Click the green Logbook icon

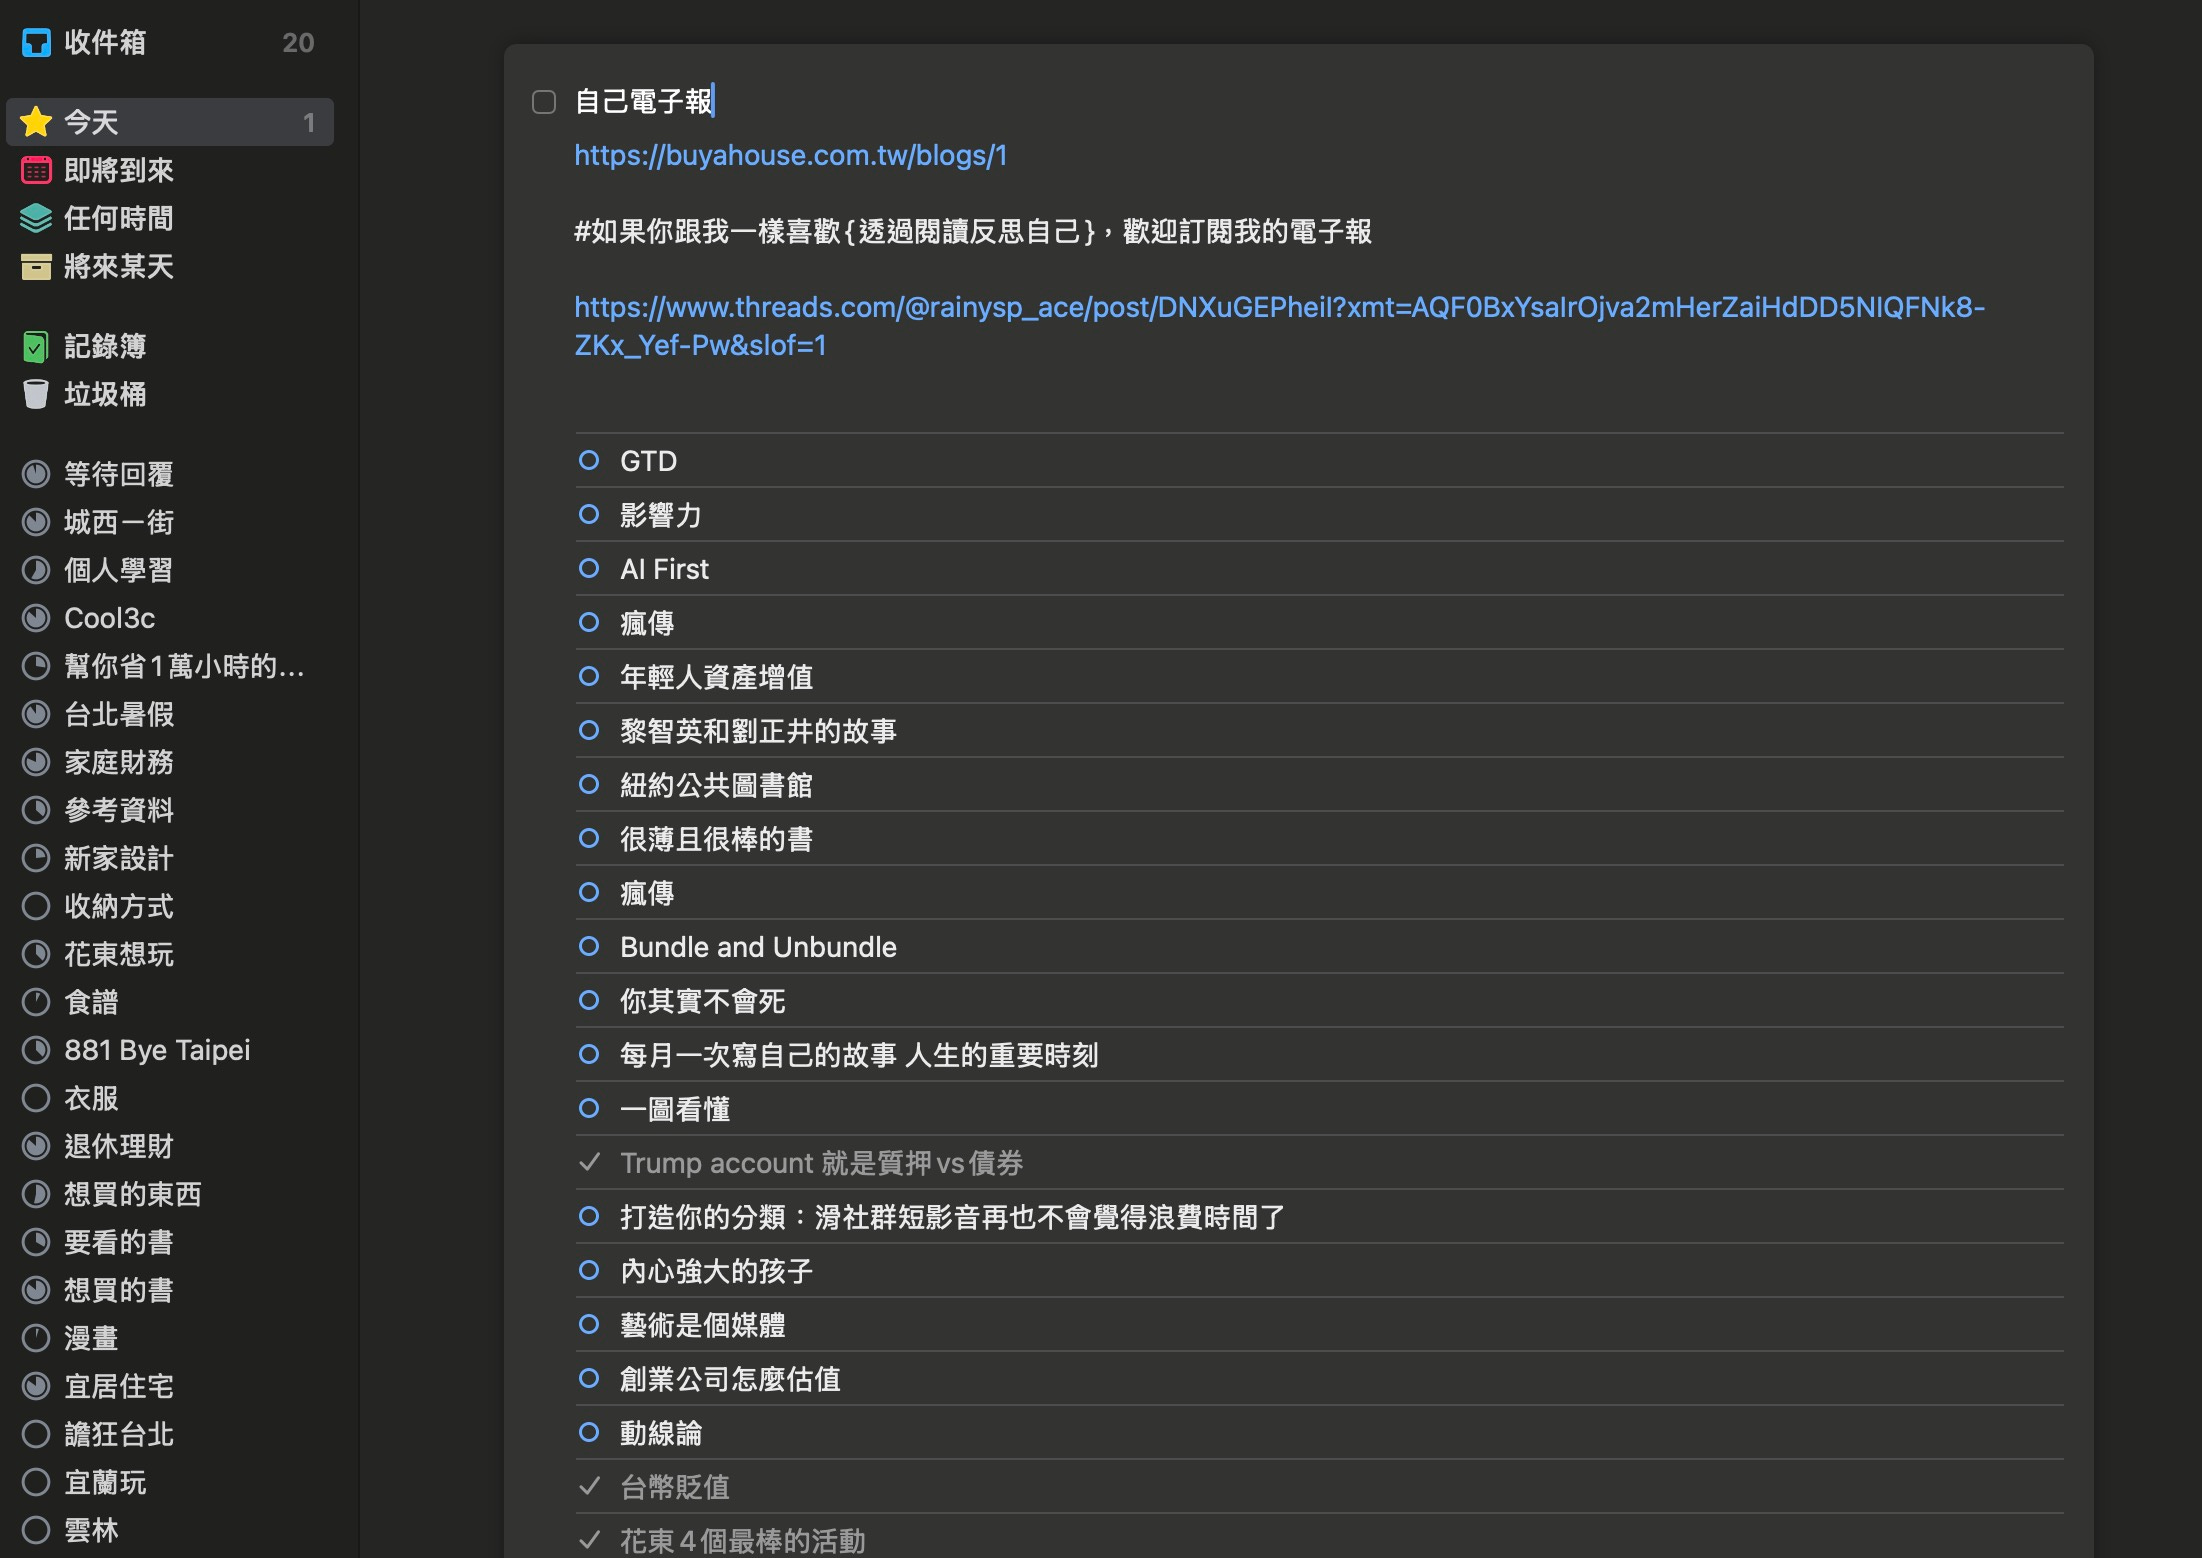pos(36,346)
